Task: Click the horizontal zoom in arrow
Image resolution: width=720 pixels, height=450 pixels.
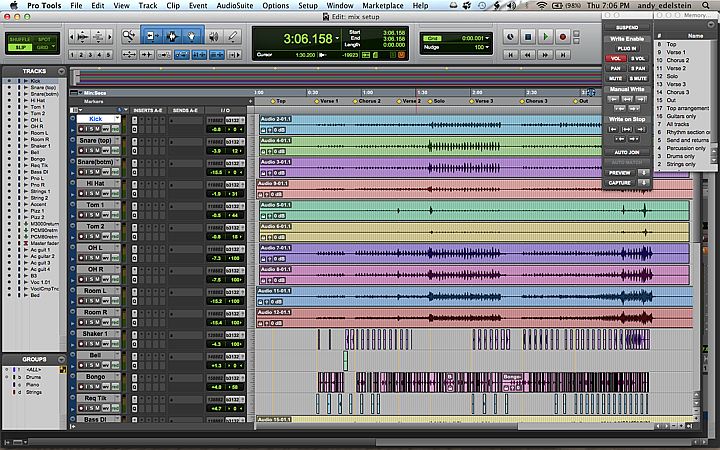Action: tap(109, 36)
